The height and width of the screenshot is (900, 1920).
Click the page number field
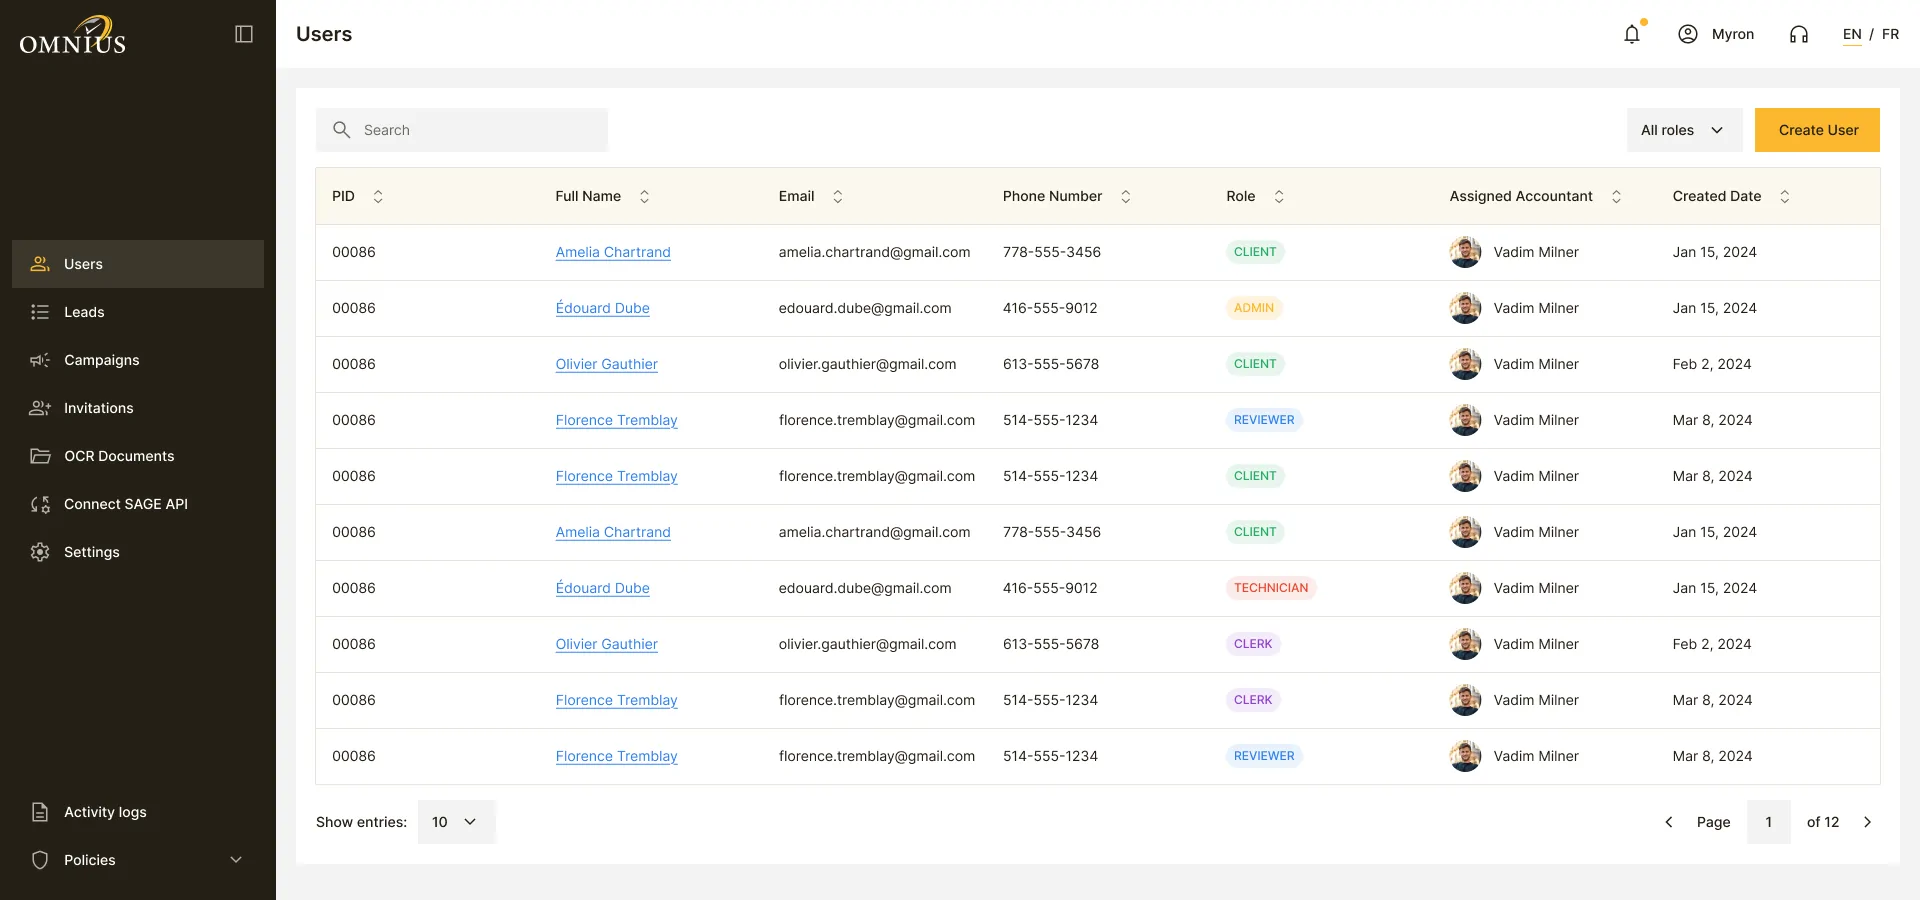click(x=1768, y=822)
